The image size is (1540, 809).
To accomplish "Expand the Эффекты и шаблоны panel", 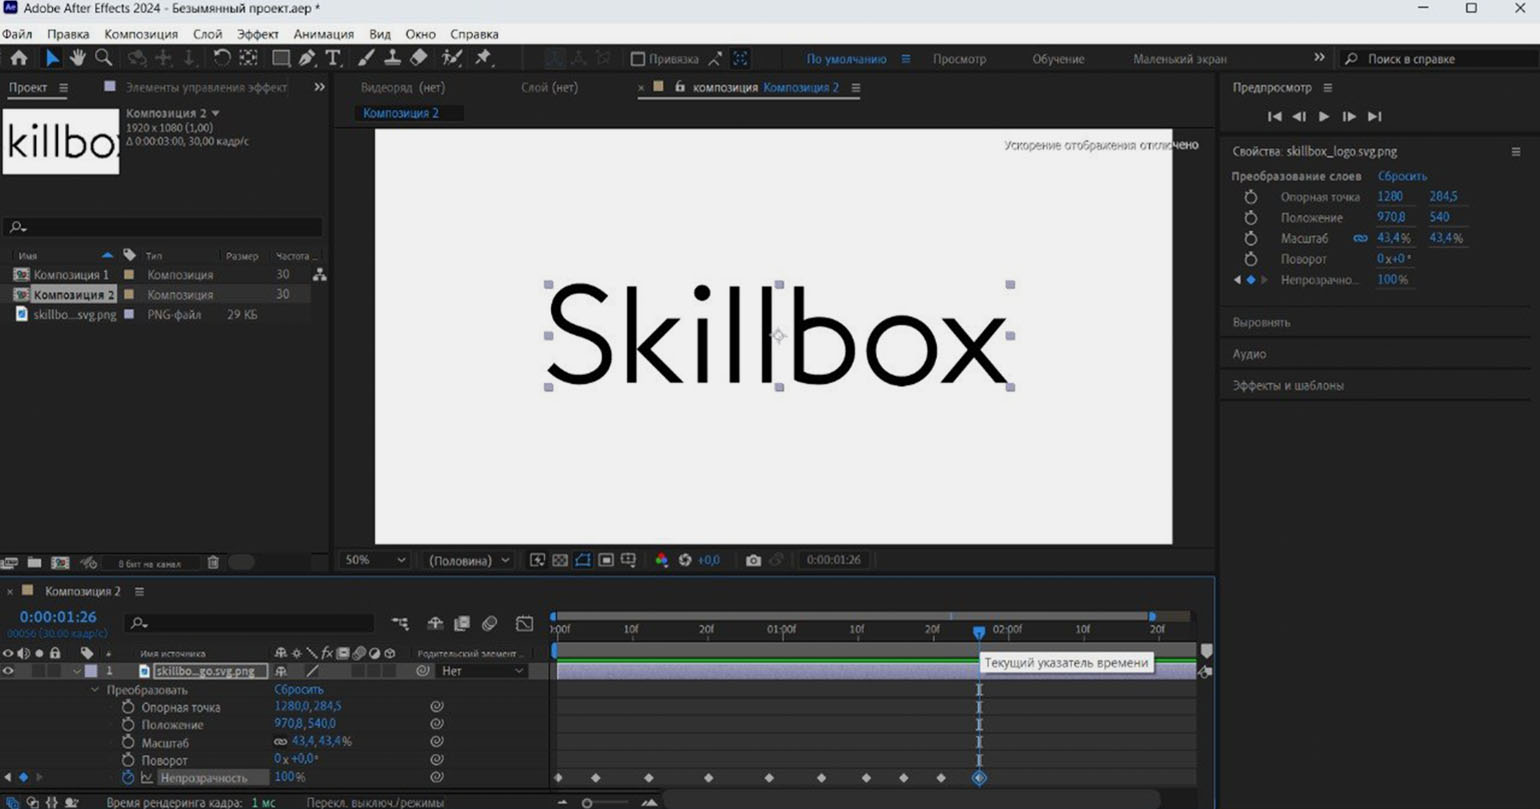I will [x=1288, y=385].
